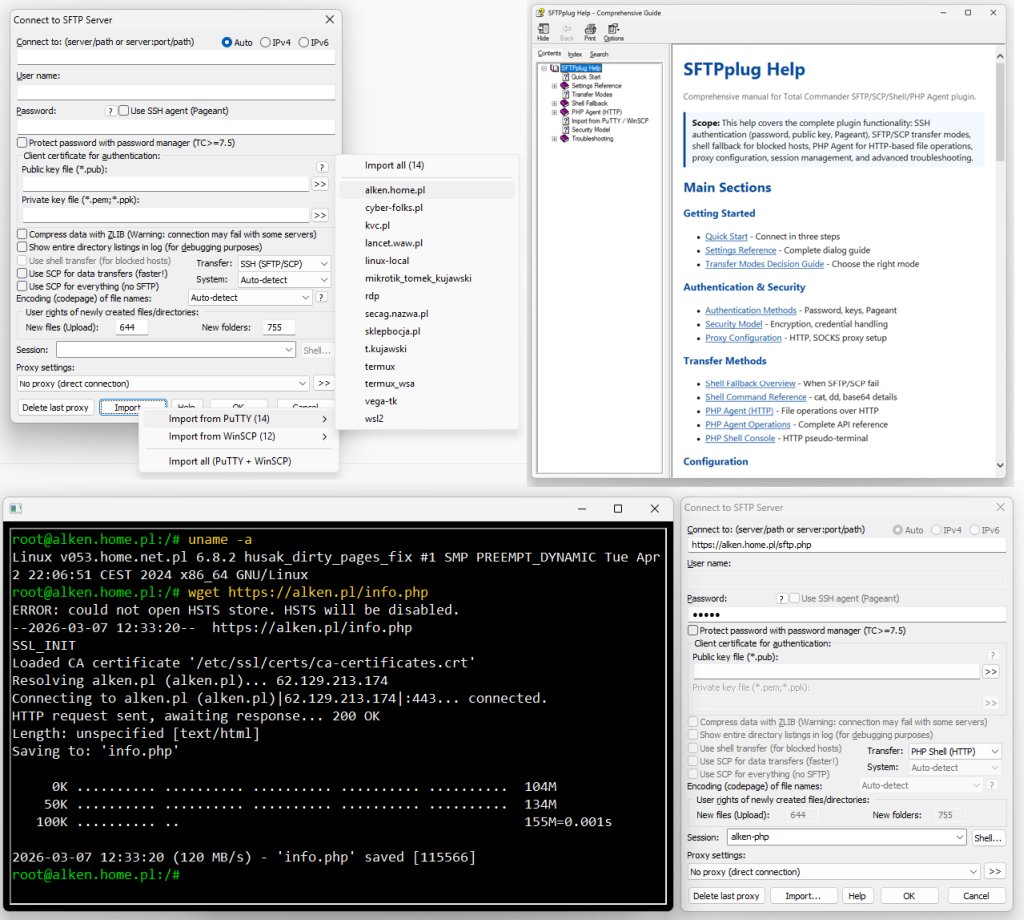The width and height of the screenshot is (1024, 920).
Task: Open the System Auto-detect dropdown in upper dialog
Action: [x=283, y=280]
